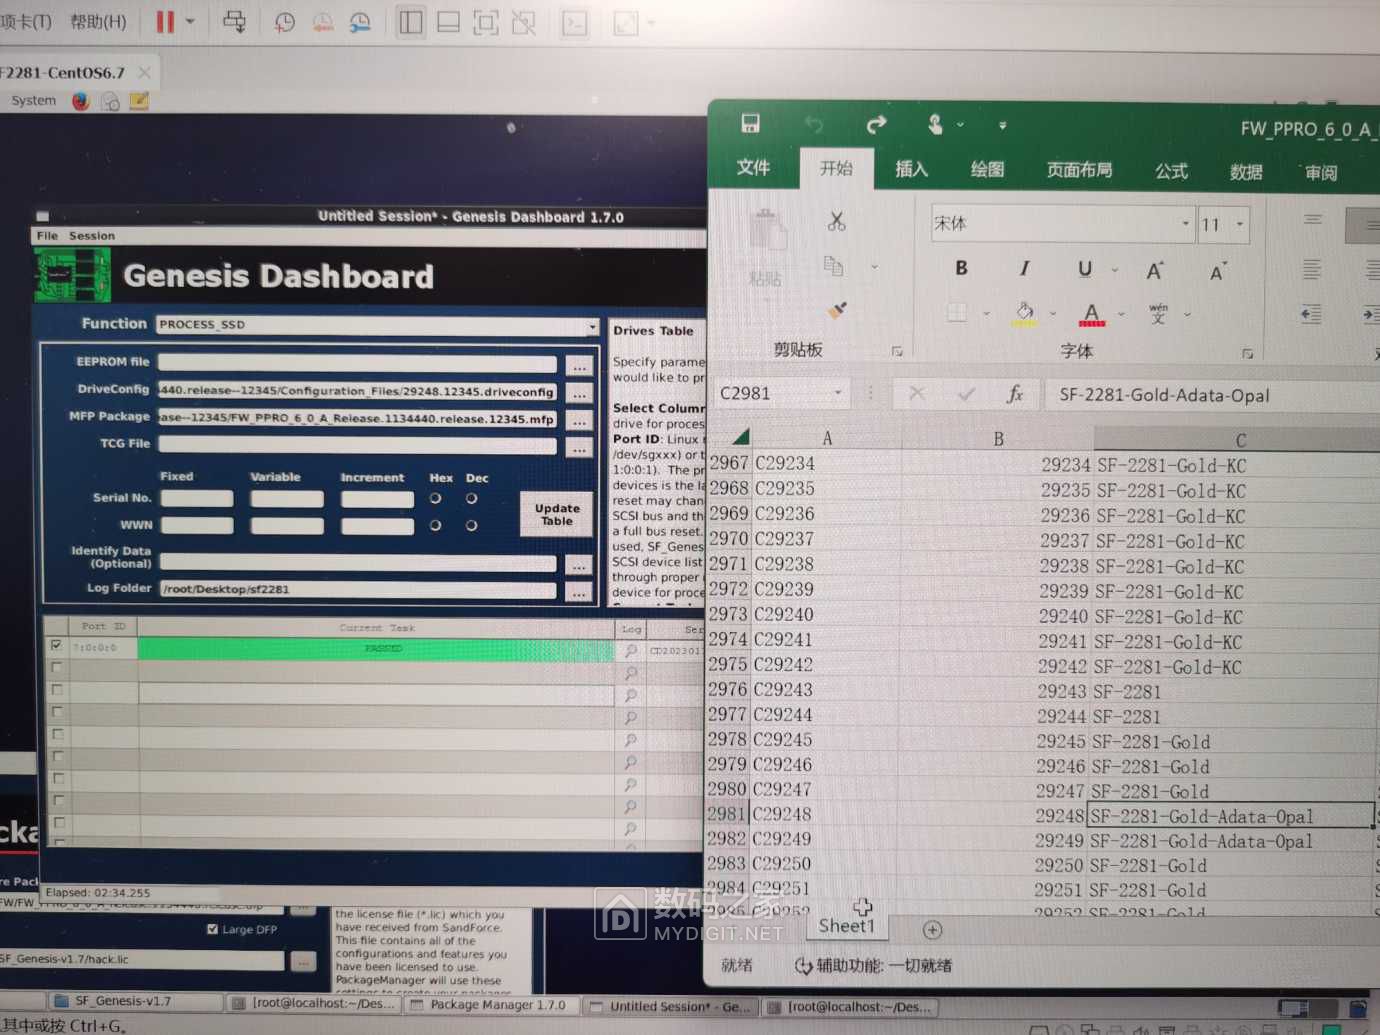Click the Redo arrow in Excel
This screenshot has width=1380, height=1035.
click(x=876, y=124)
